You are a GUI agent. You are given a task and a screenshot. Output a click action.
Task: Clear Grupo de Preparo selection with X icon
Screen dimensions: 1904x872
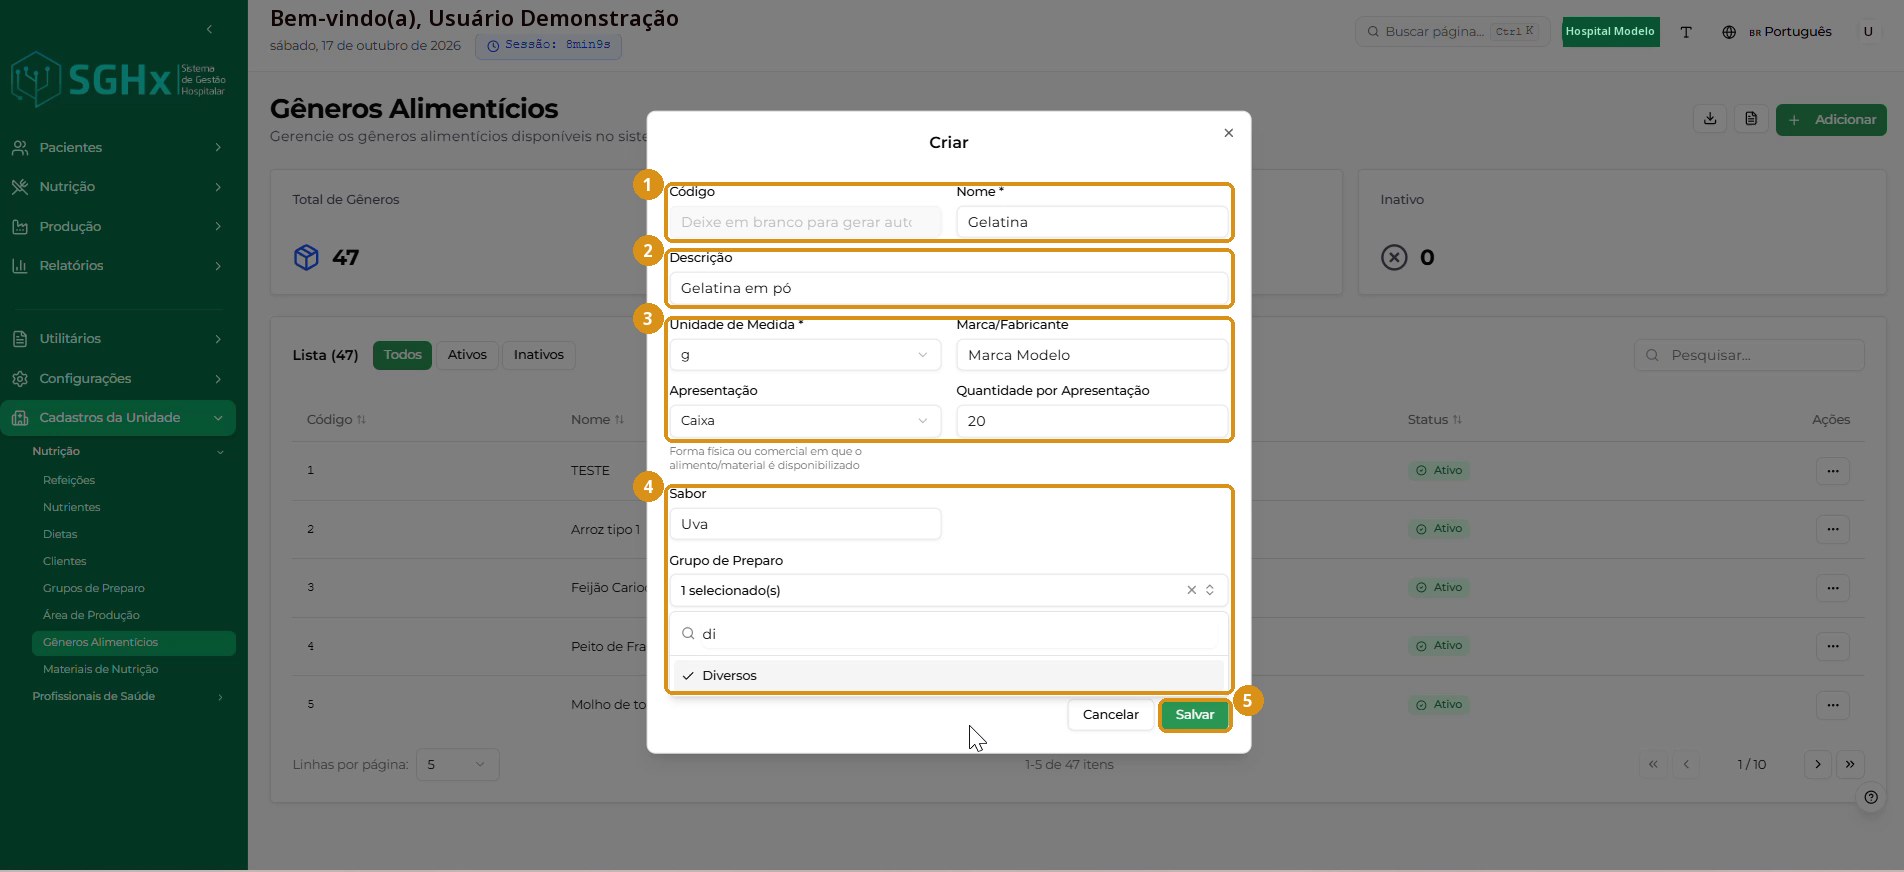[x=1191, y=590]
